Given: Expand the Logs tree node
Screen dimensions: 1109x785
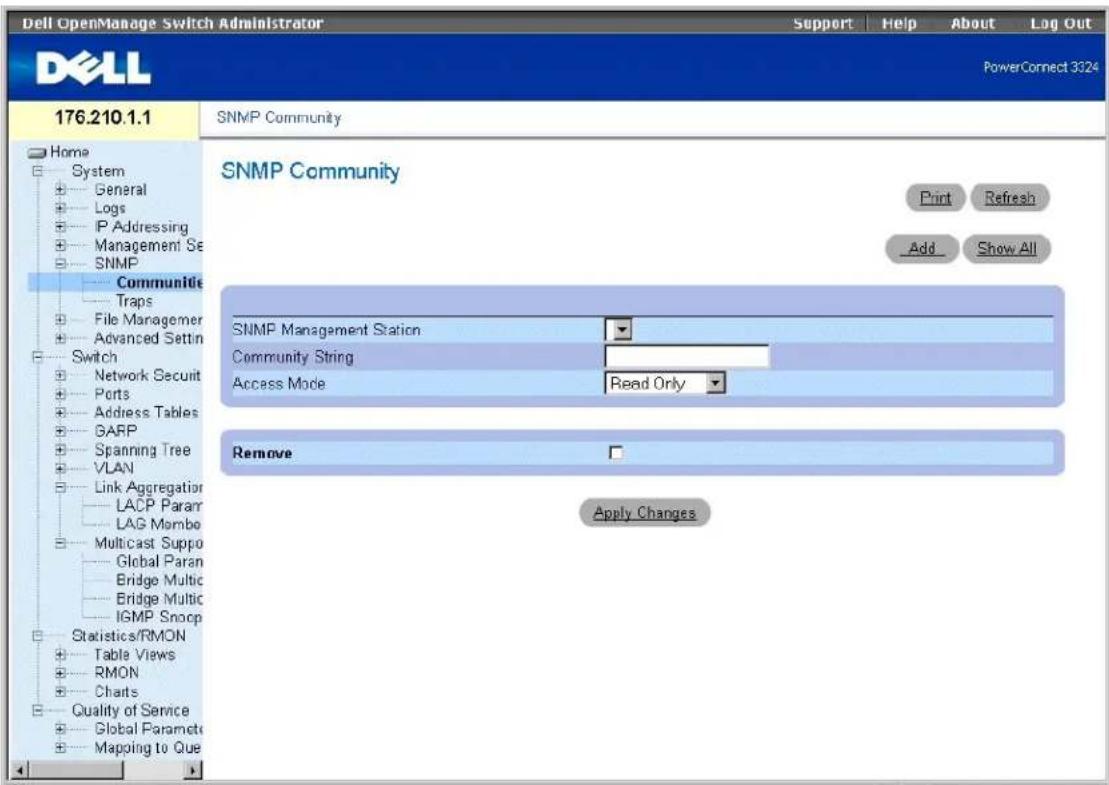Looking at the screenshot, I should 61,208.
